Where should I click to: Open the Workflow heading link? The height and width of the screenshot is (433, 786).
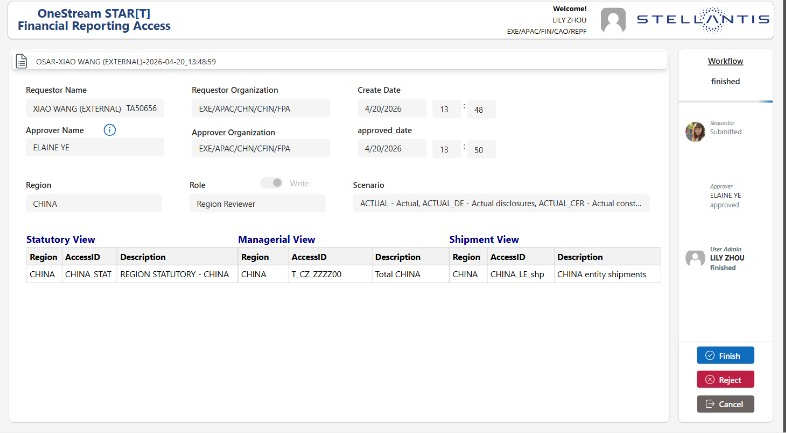pyautogui.click(x=725, y=61)
